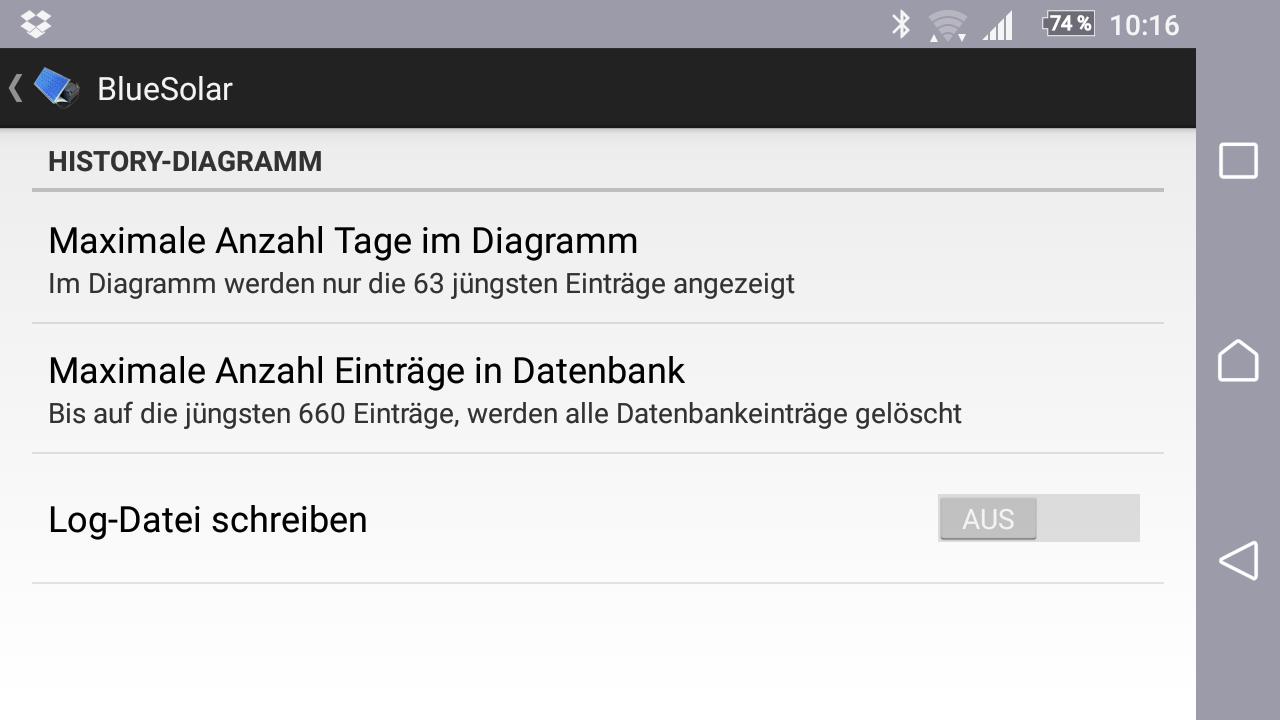Tap the 63 jüngsten Einträge description
This screenshot has width=1280, height=720.
click(x=421, y=284)
